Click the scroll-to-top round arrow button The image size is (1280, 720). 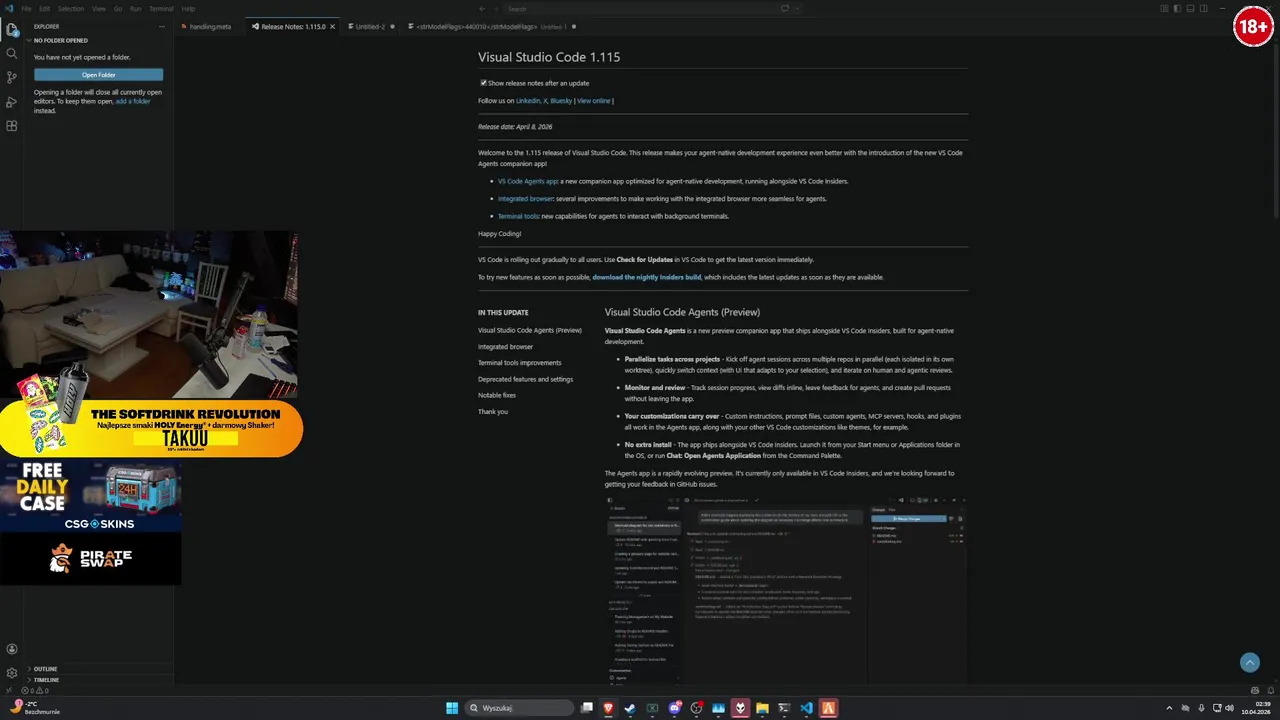pyautogui.click(x=1249, y=662)
